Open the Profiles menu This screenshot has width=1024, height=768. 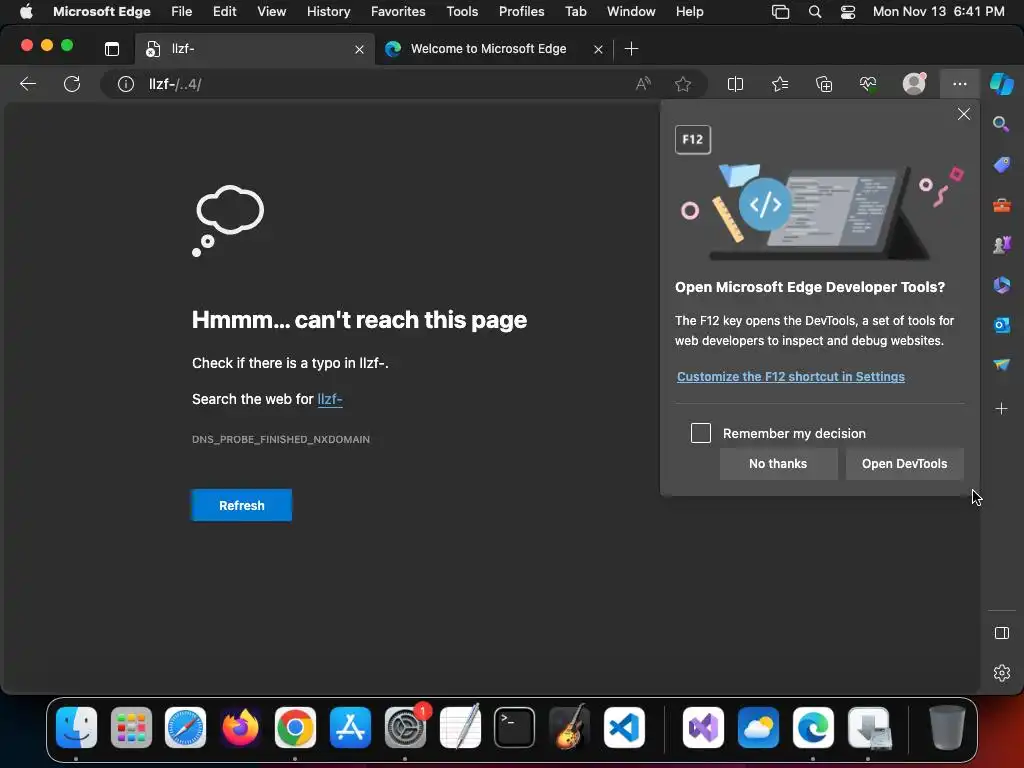(522, 11)
